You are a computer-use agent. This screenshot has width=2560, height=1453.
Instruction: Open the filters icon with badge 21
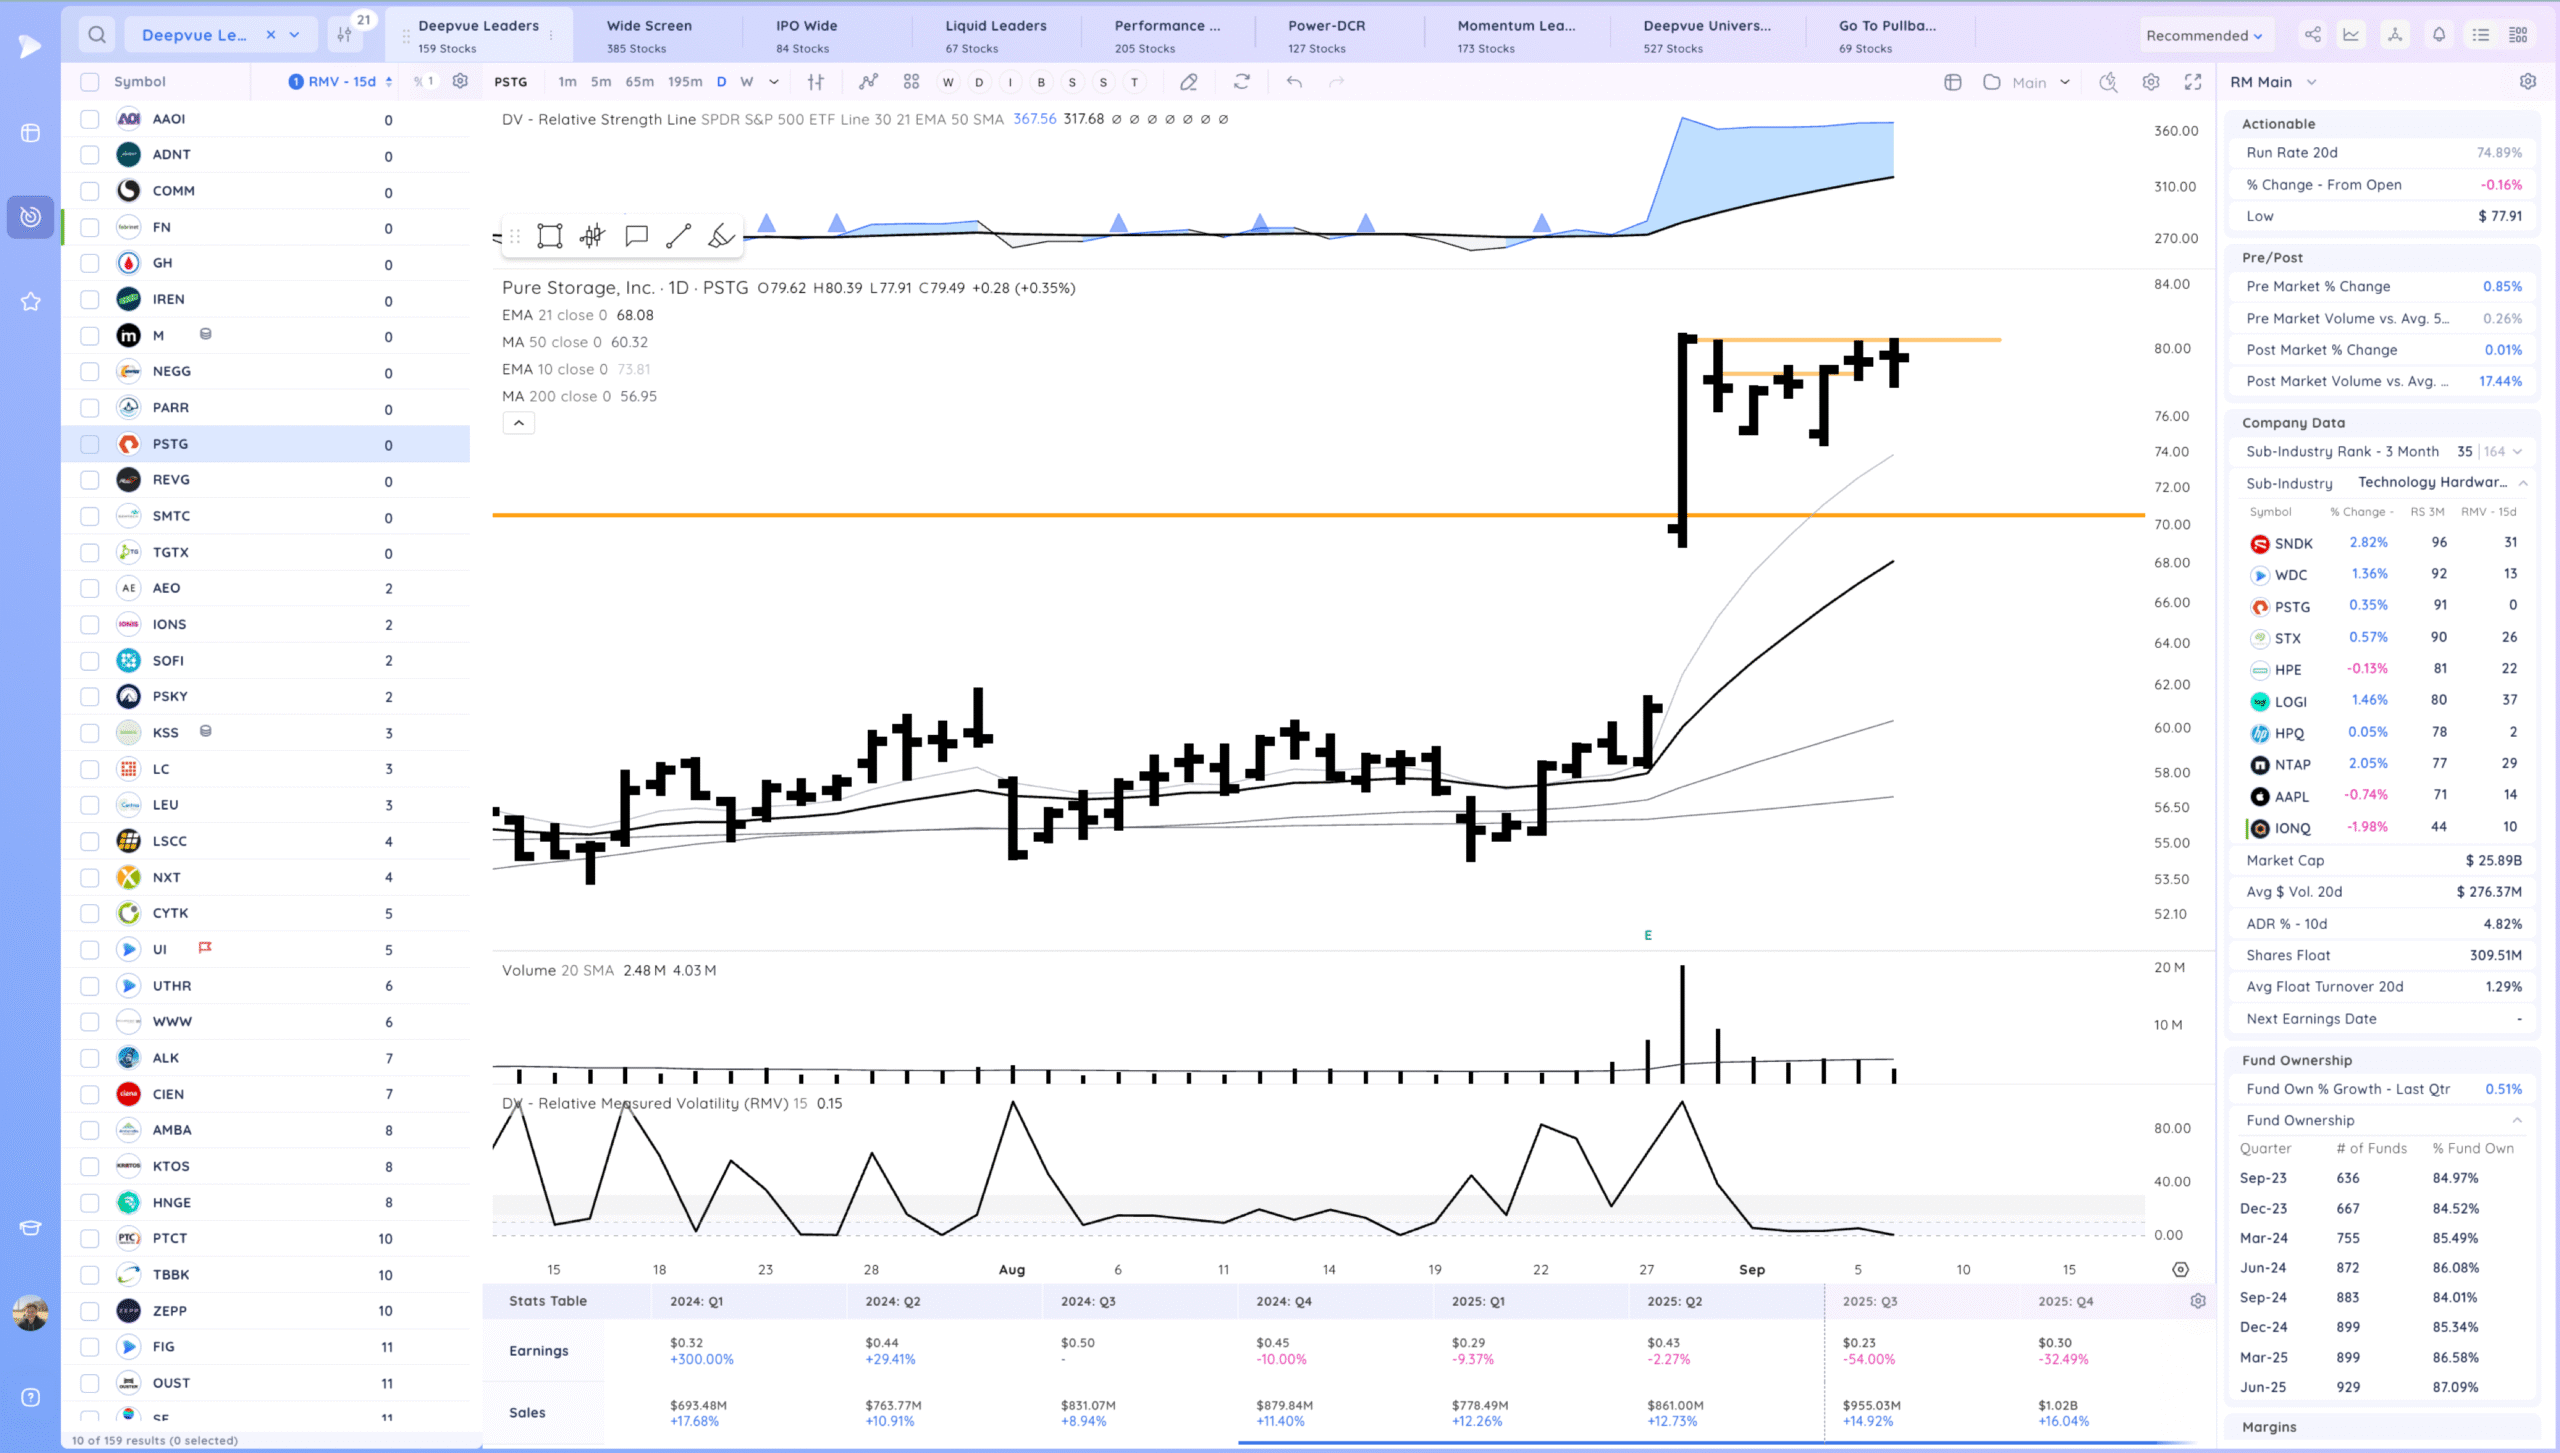[345, 35]
